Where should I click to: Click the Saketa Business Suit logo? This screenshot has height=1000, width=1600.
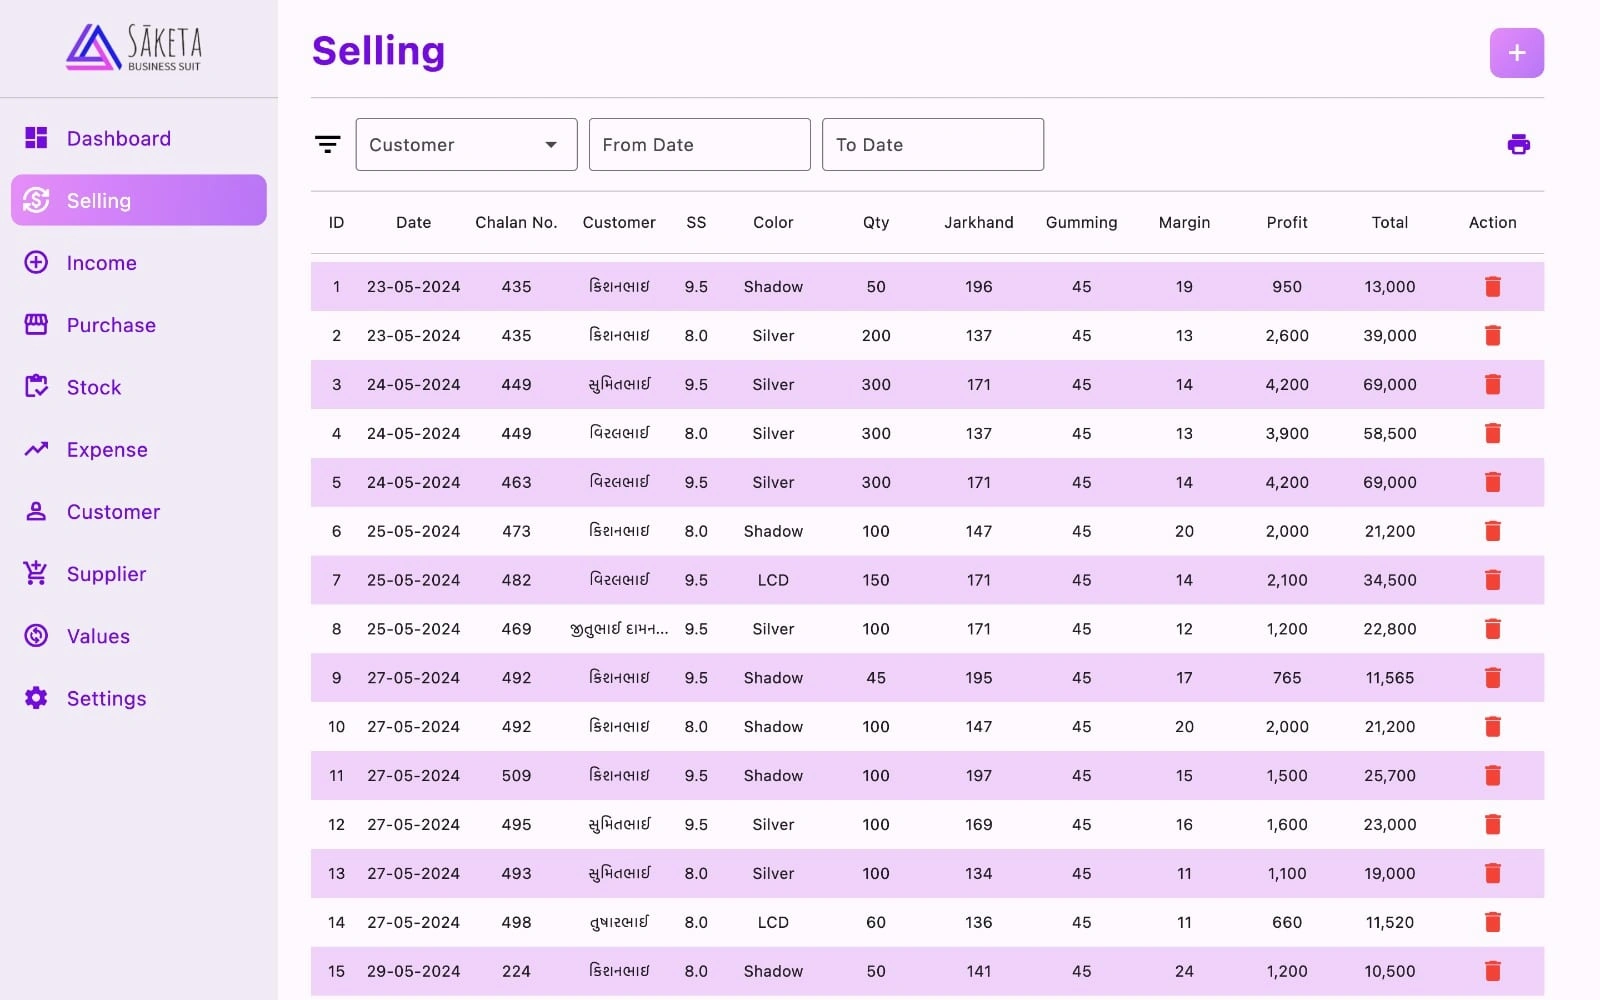coord(134,47)
